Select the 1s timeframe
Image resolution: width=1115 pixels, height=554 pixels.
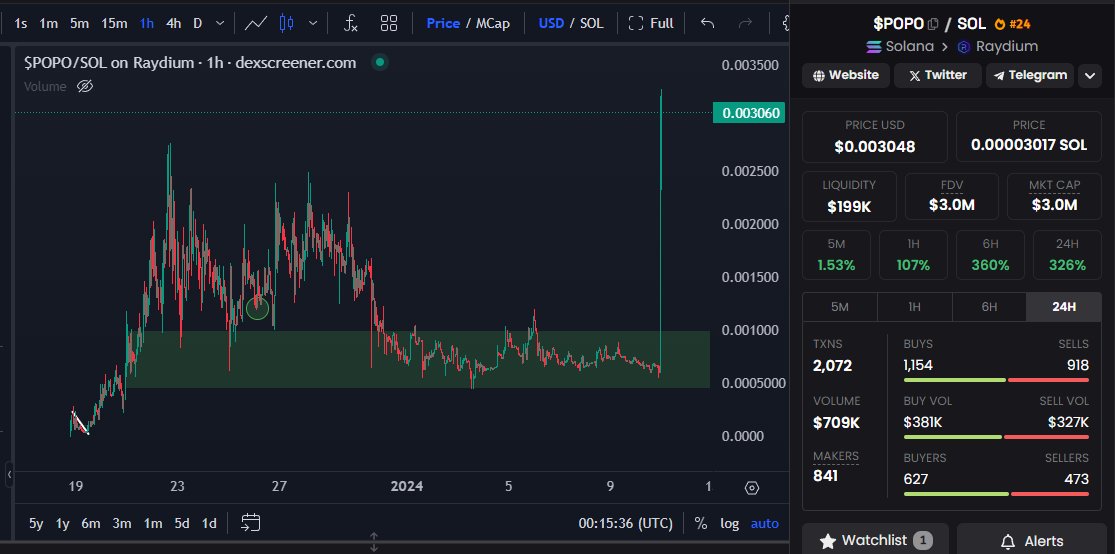21,23
